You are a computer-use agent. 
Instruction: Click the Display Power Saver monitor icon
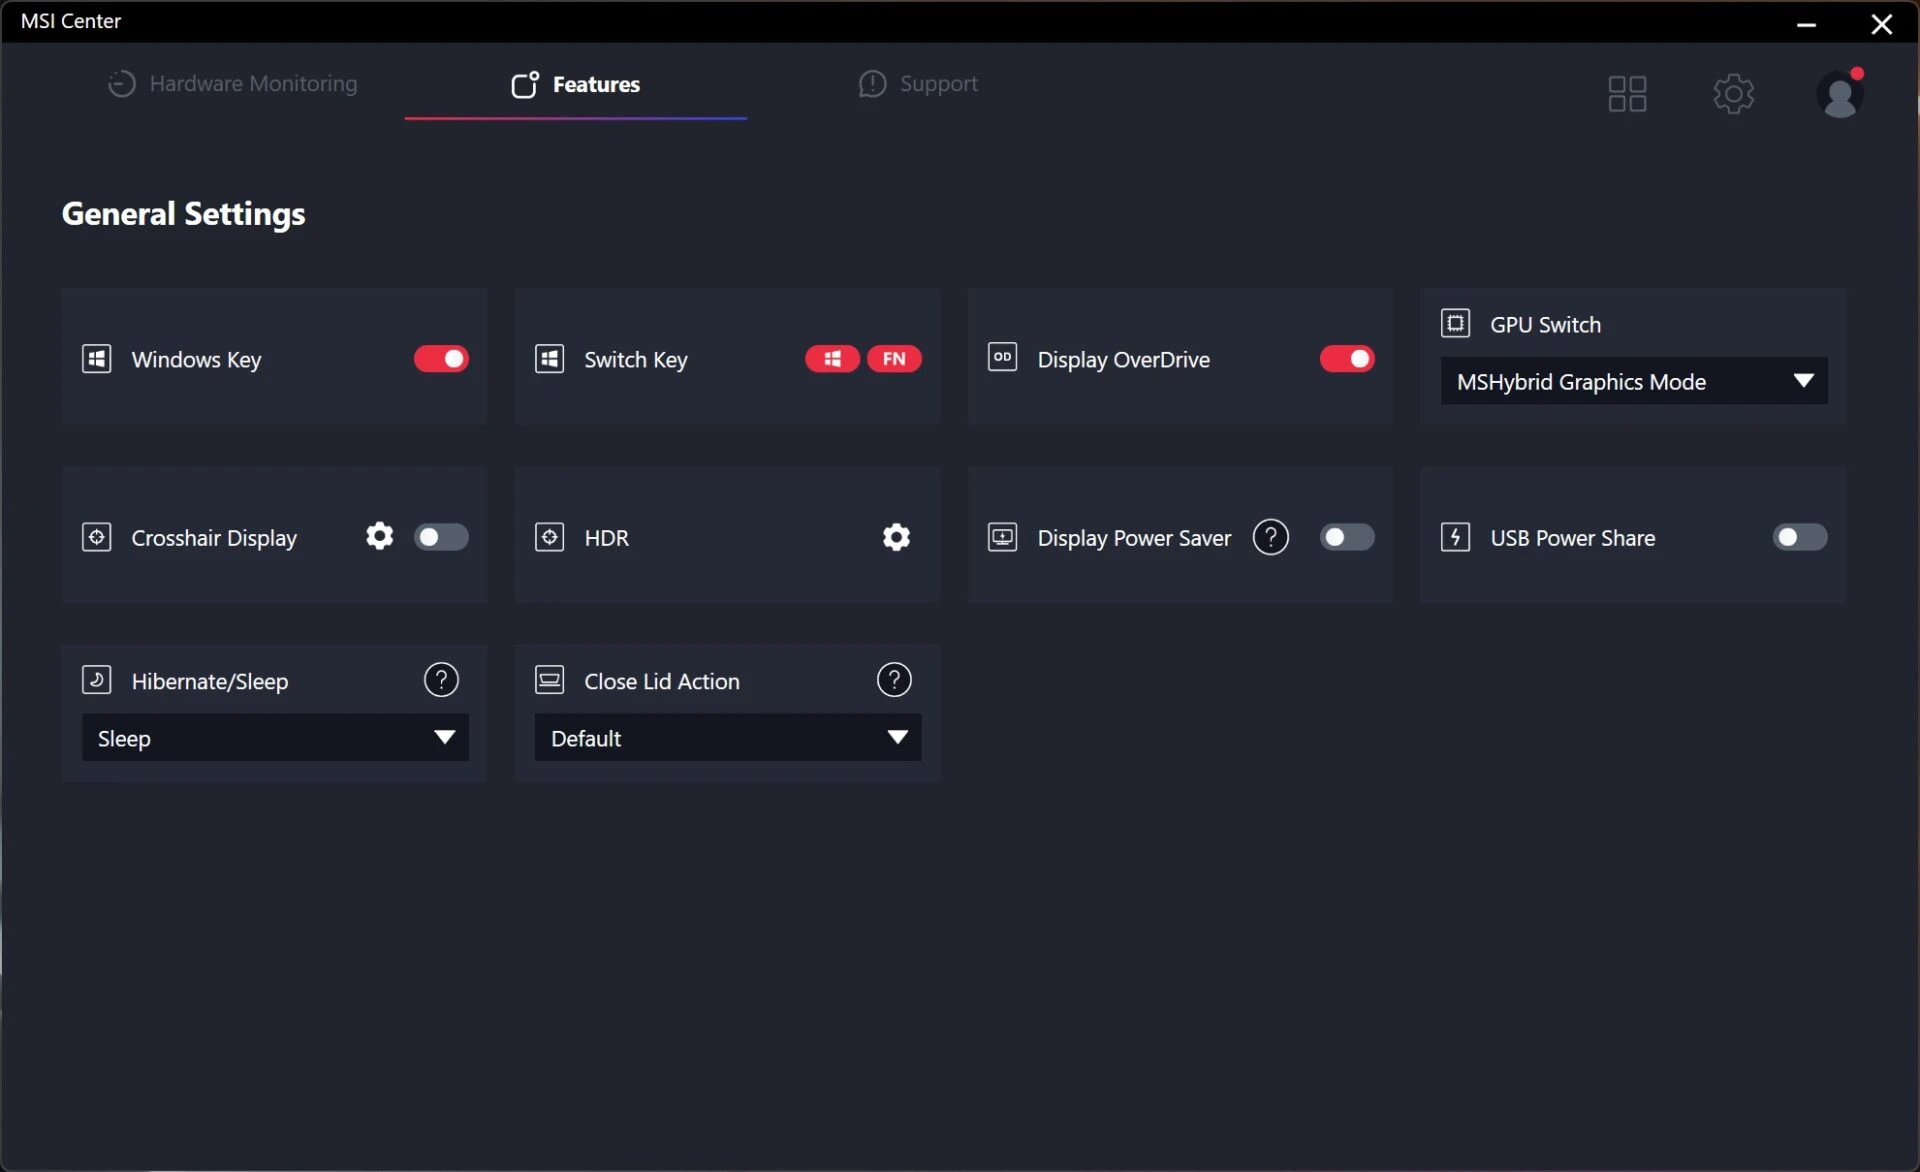1002,537
